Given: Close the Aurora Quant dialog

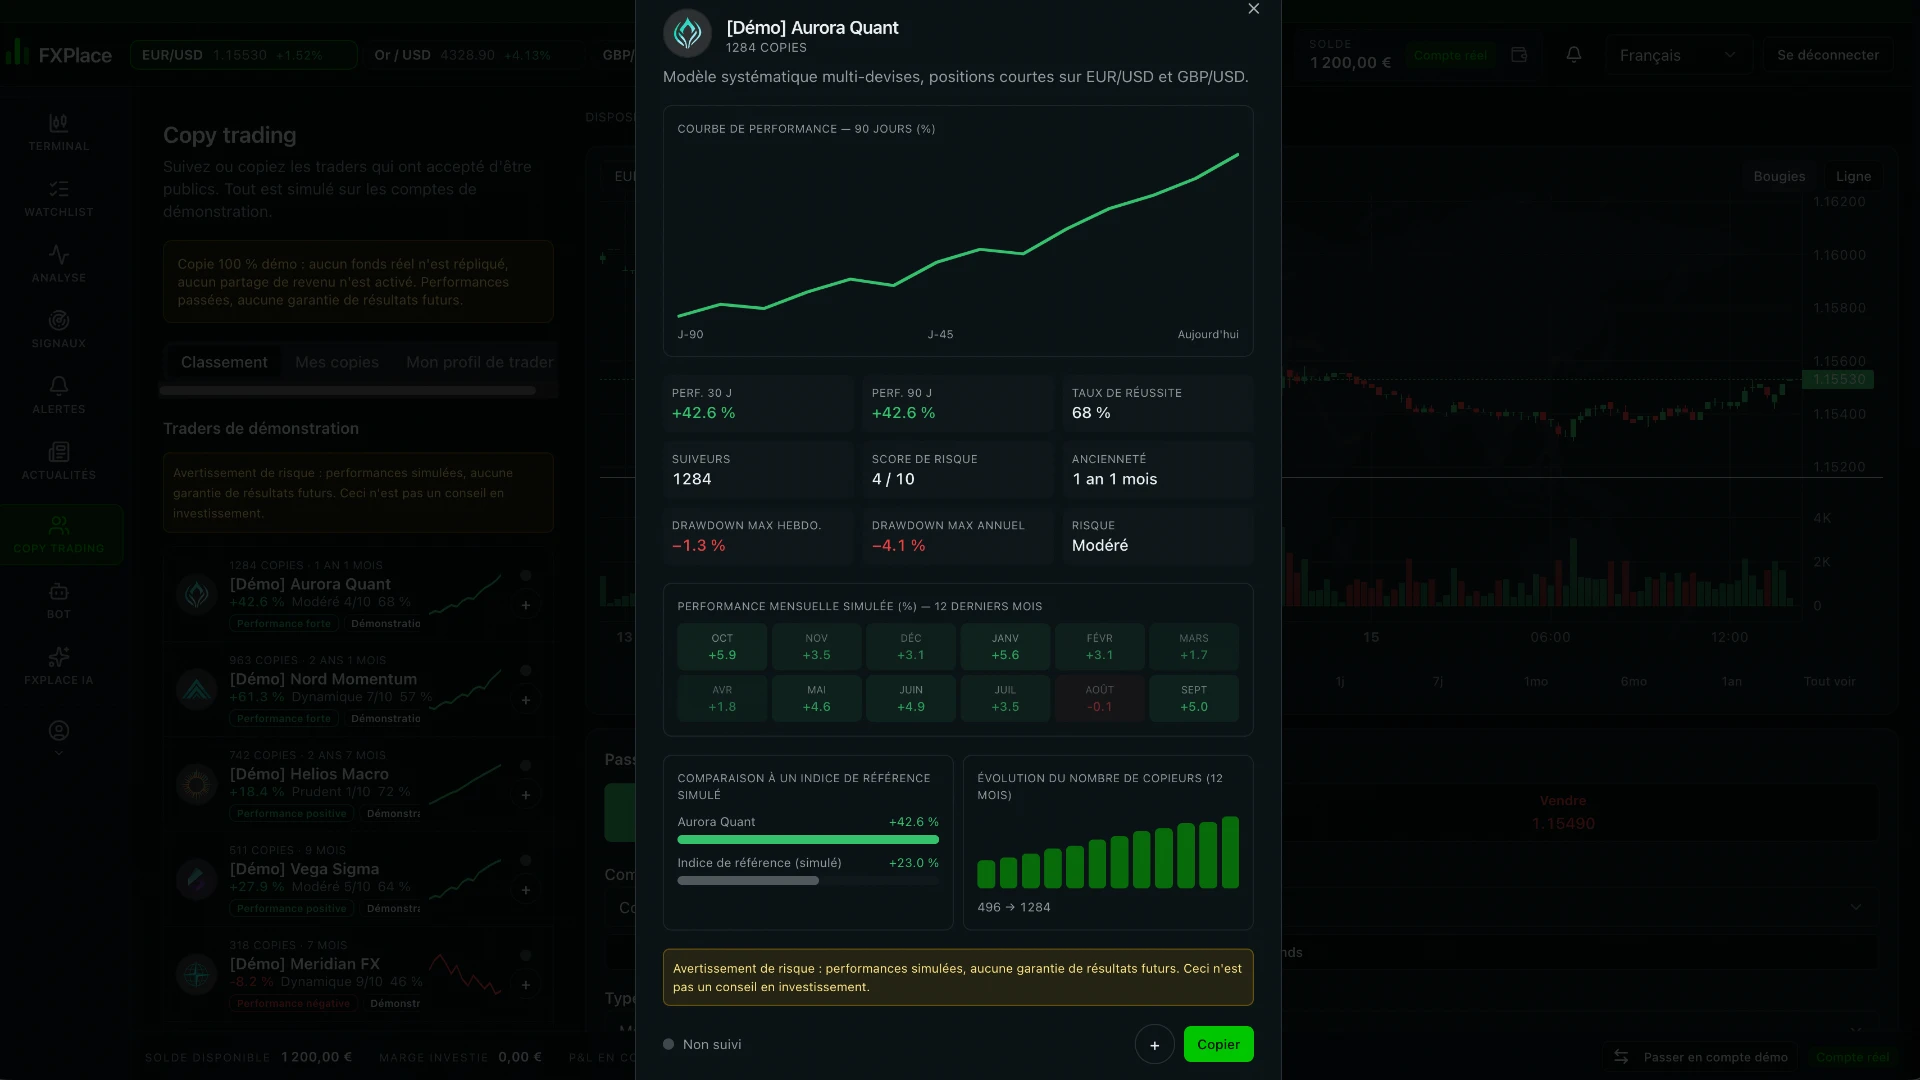Looking at the screenshot, I should [1253, 9].
